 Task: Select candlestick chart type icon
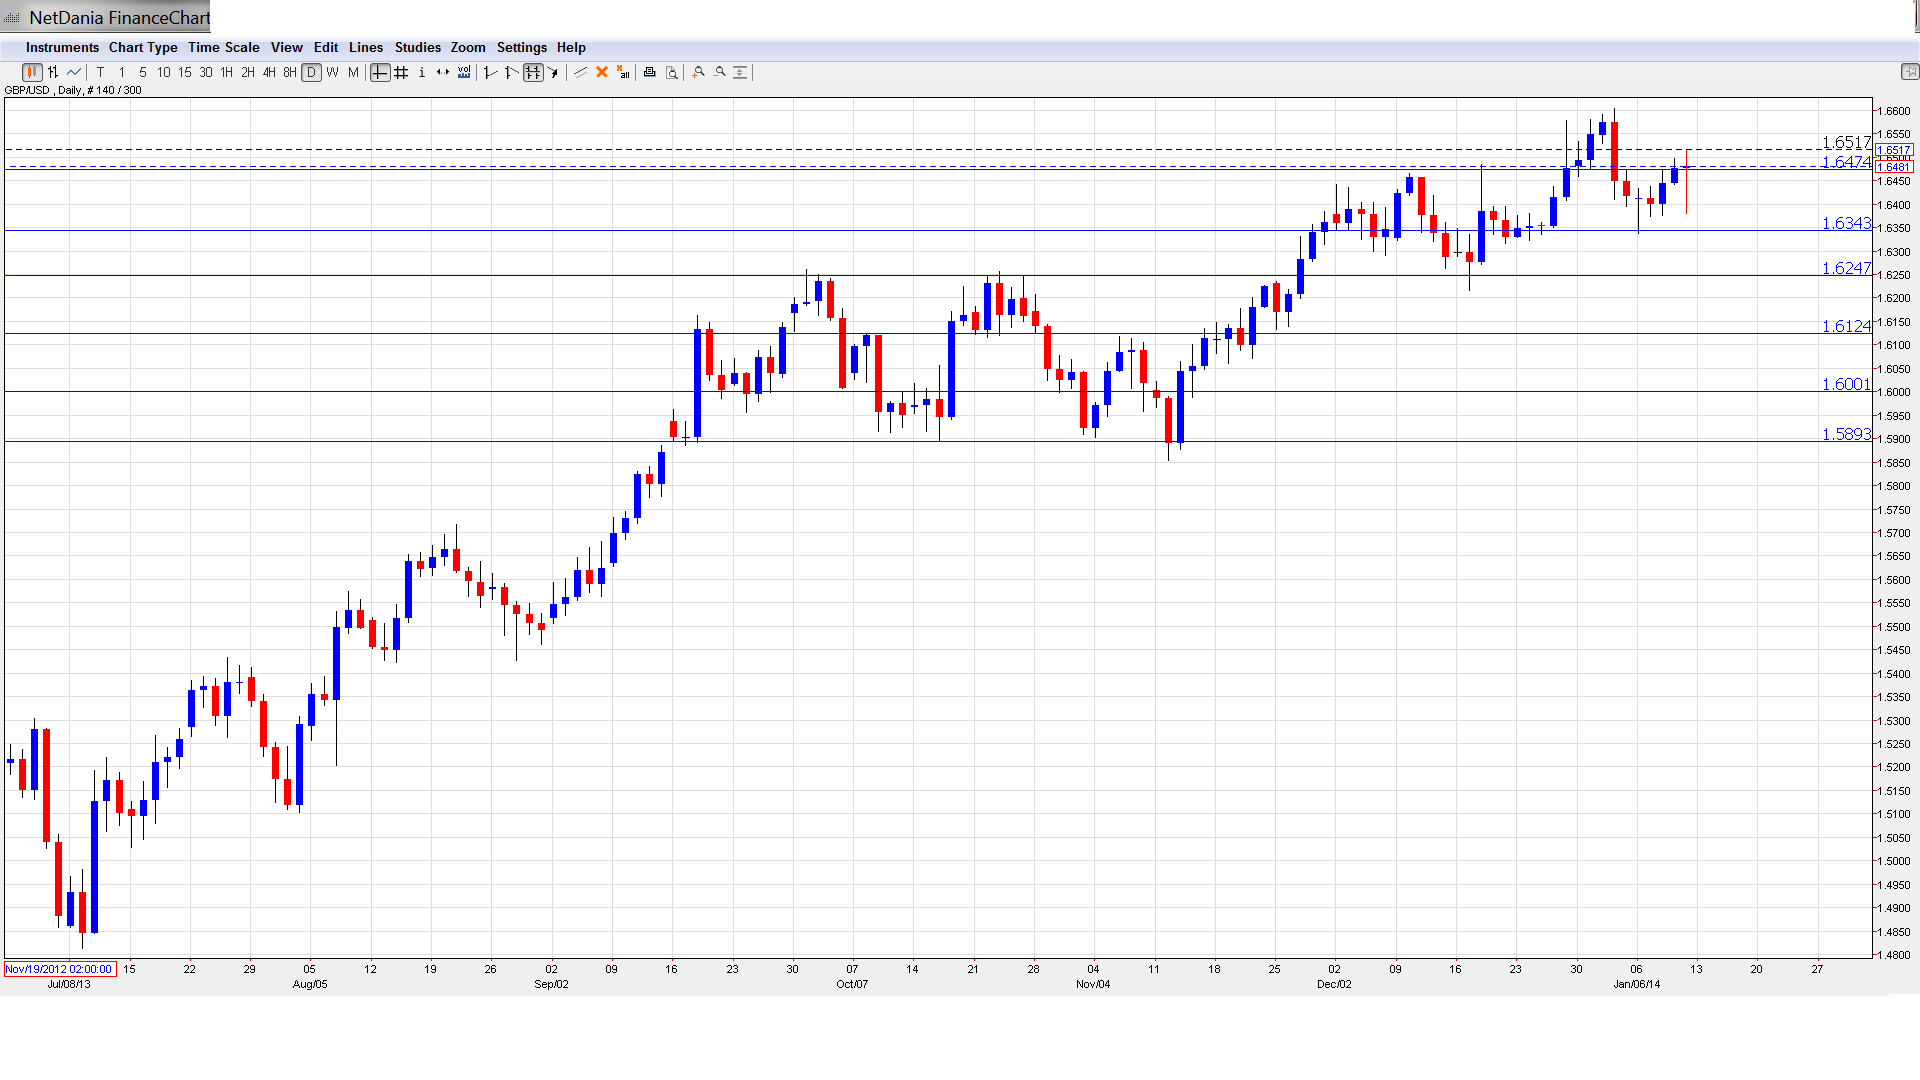32,72
